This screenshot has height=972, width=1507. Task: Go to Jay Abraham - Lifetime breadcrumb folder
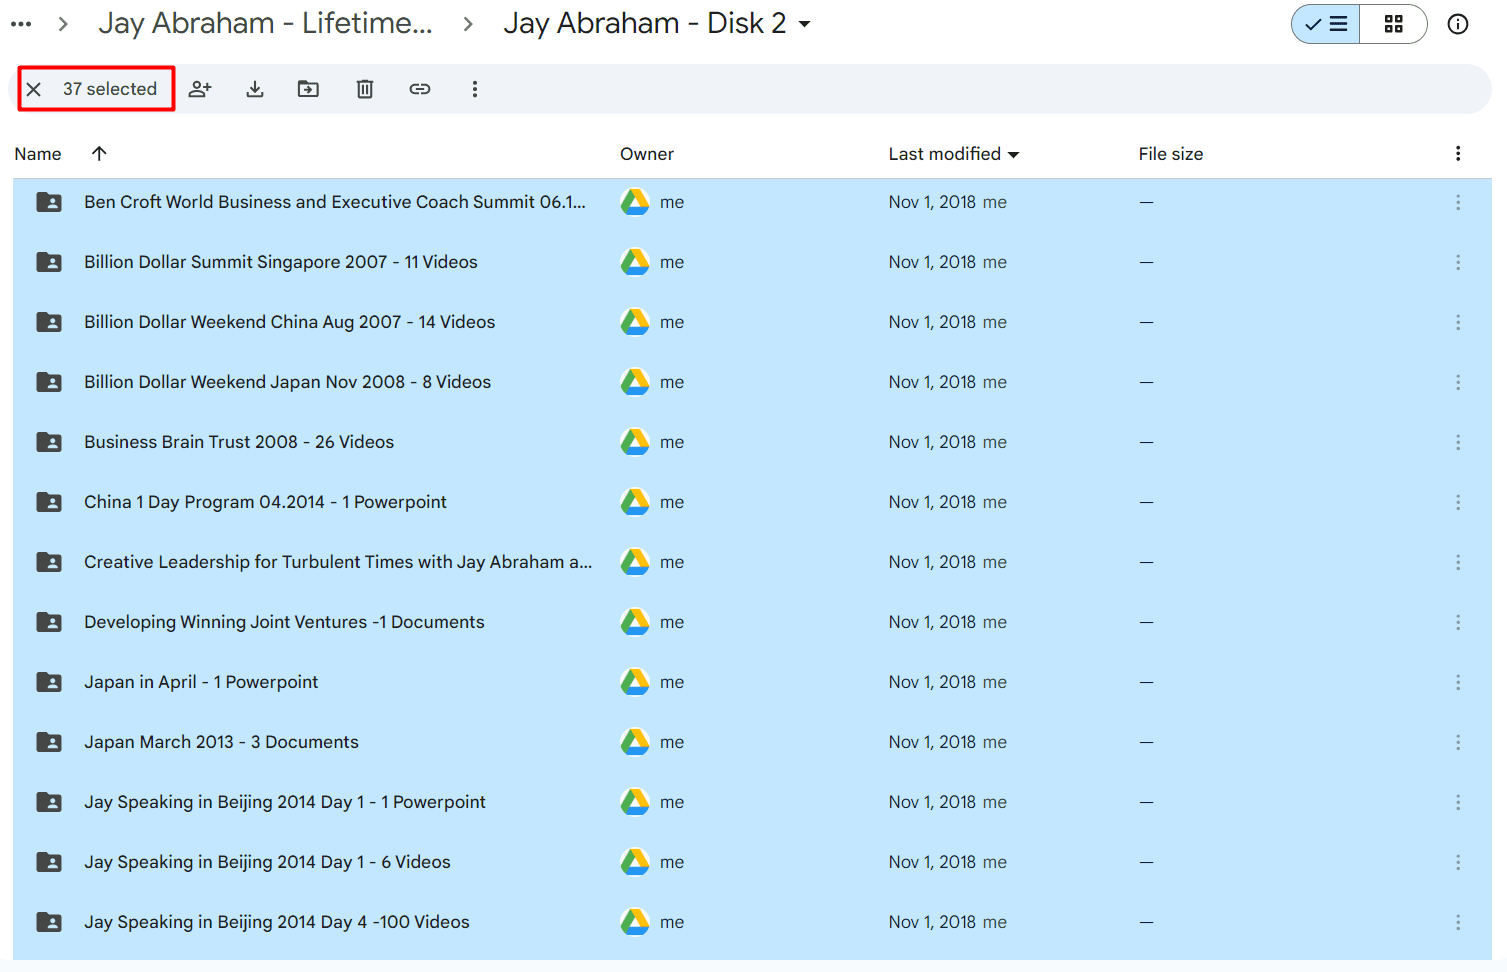coord(265,23)
